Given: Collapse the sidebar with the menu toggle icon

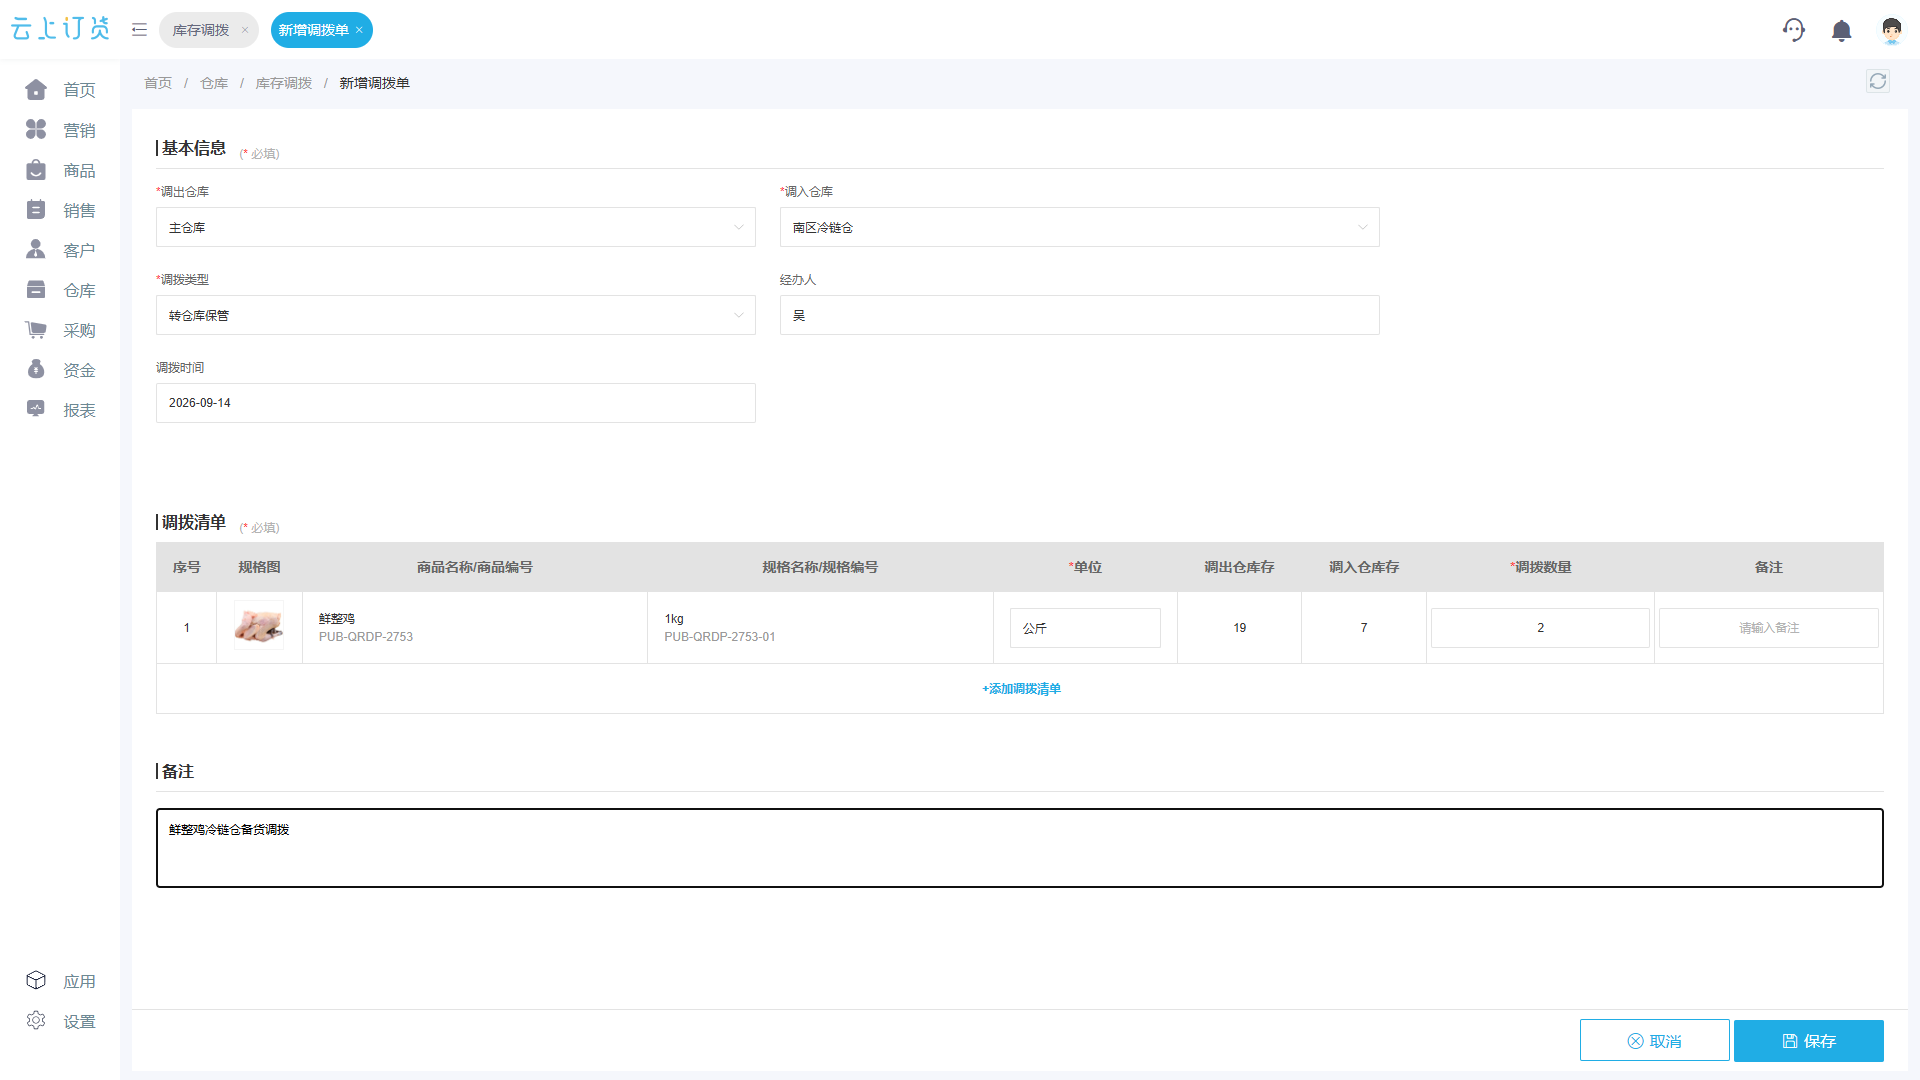Looking at the screenshot, I should [x=139, y=30].
